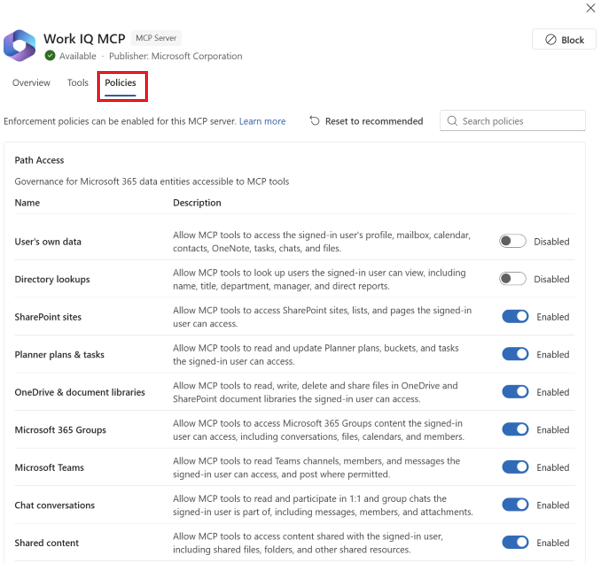Viewport: 601px width, 563px height.
Task: Select the SharePoint sites row name
Action: 48,317
